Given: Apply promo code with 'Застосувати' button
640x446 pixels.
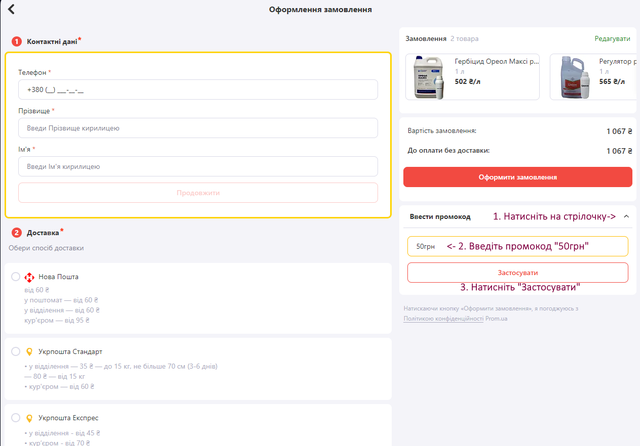Looking at the screenshot, I should click(517, 272).
